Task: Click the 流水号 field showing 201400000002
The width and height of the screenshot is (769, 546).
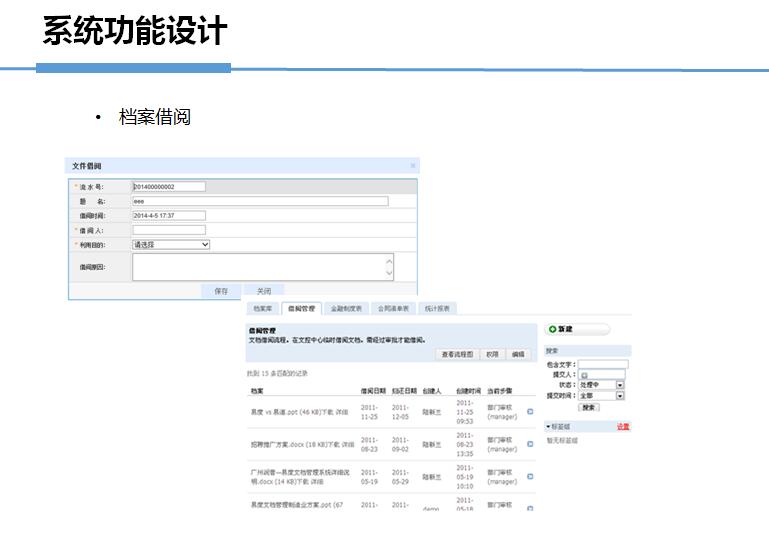Action: point(169,186)
